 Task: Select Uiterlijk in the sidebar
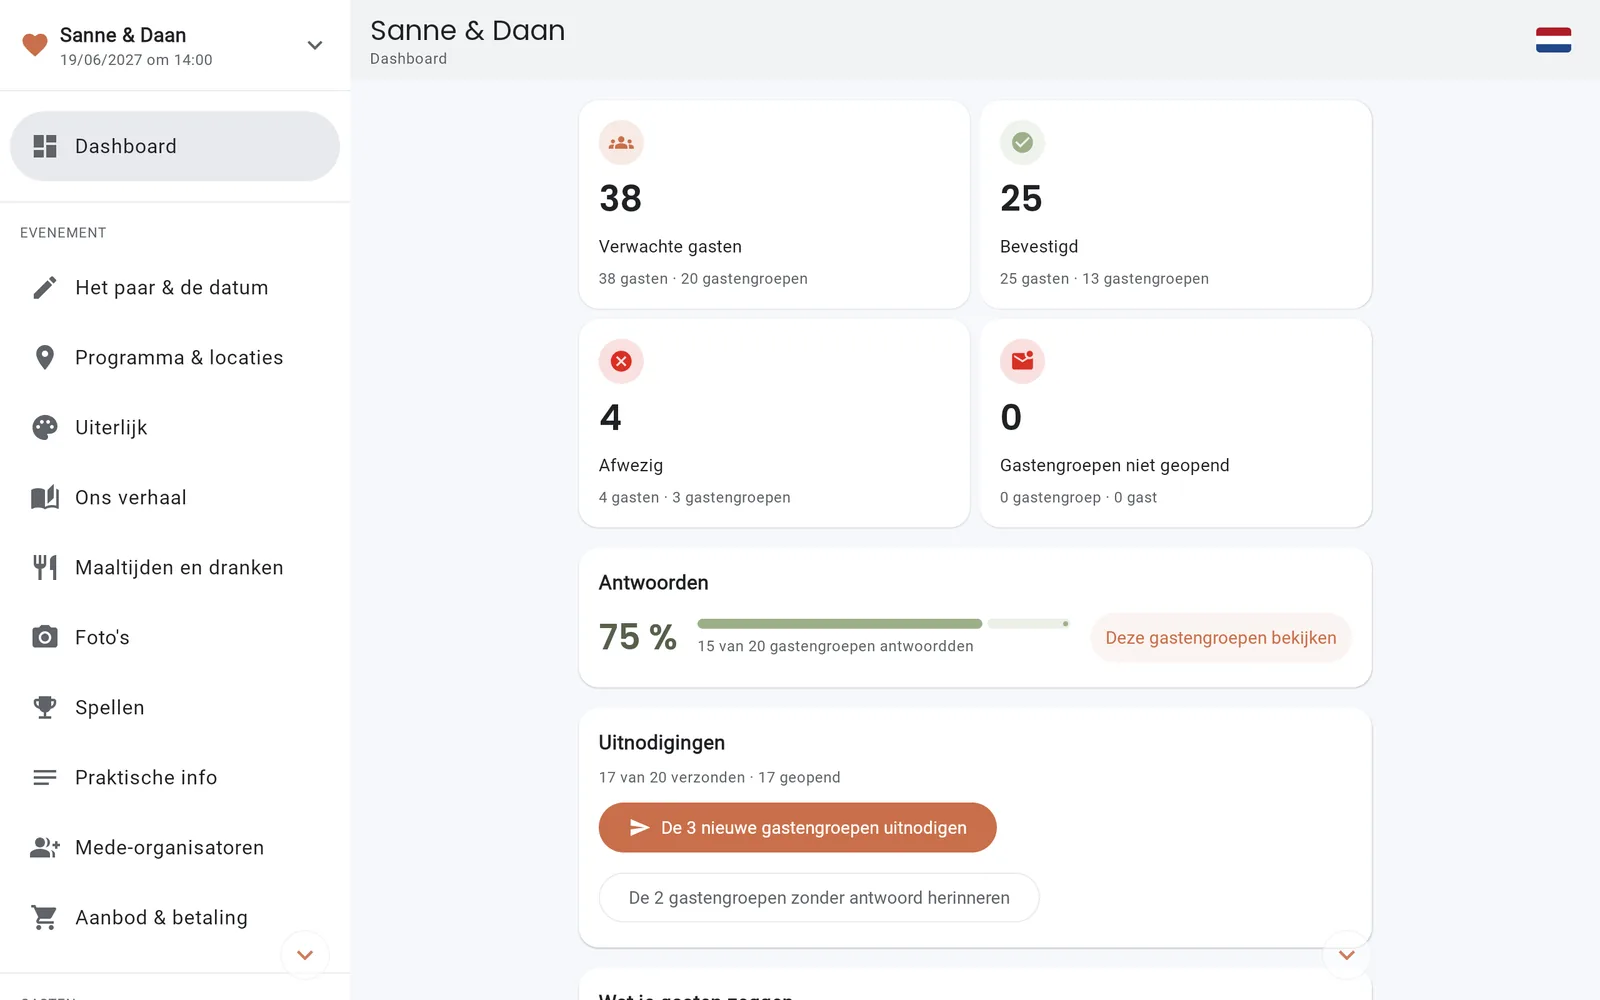point(175,428)
